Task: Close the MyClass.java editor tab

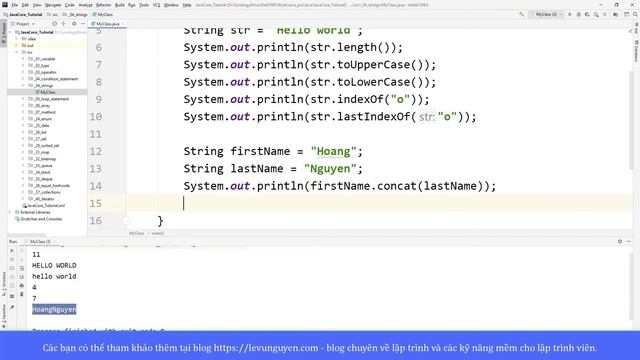Action: click(123, 24)
